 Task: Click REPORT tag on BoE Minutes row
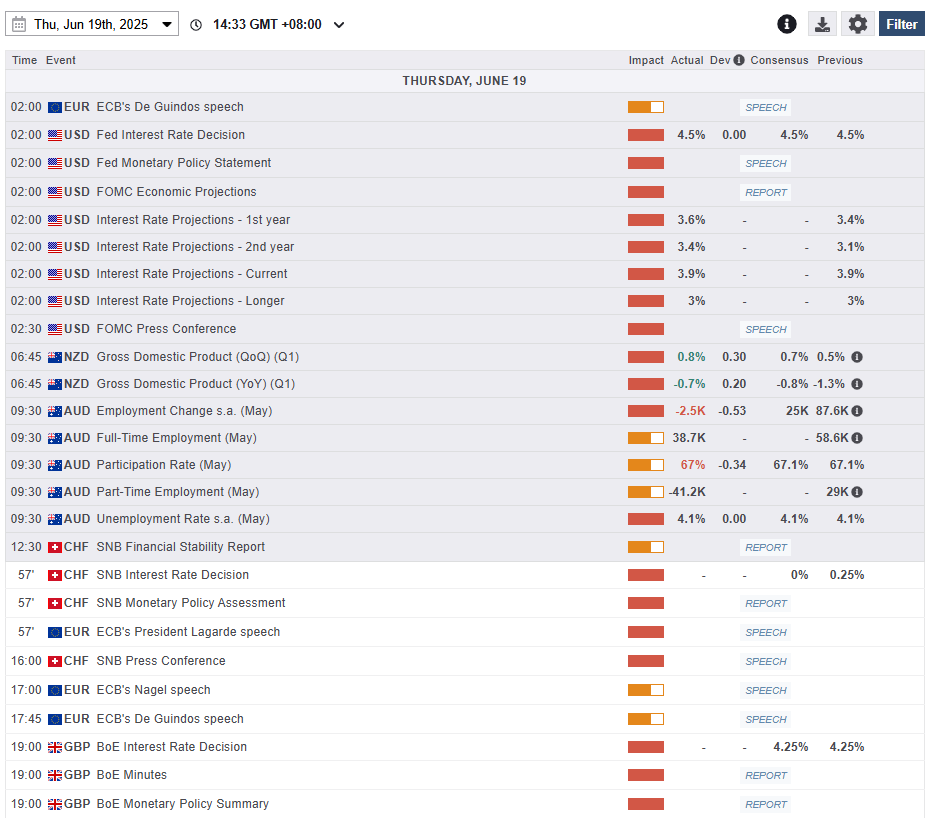click(x=765, y=775)
